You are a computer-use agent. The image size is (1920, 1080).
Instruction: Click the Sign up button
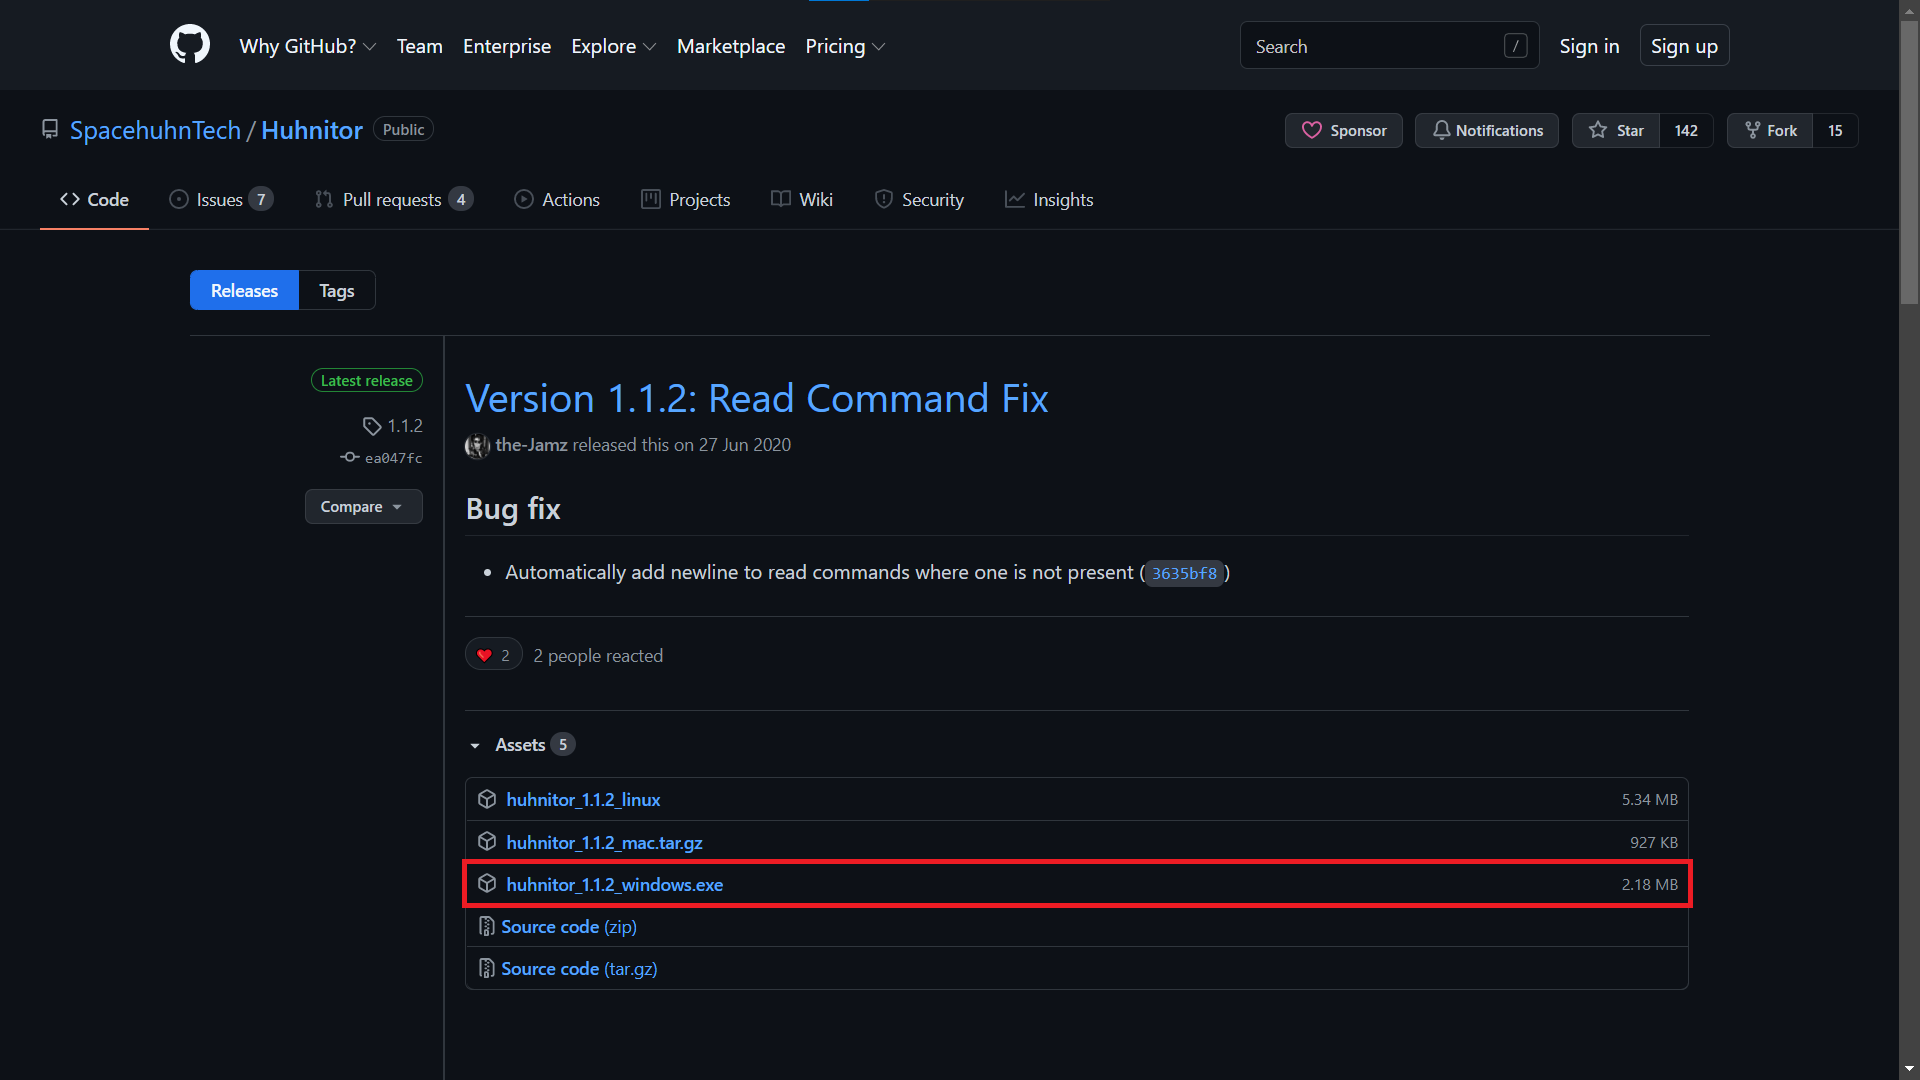click(x=1684, y=46)
